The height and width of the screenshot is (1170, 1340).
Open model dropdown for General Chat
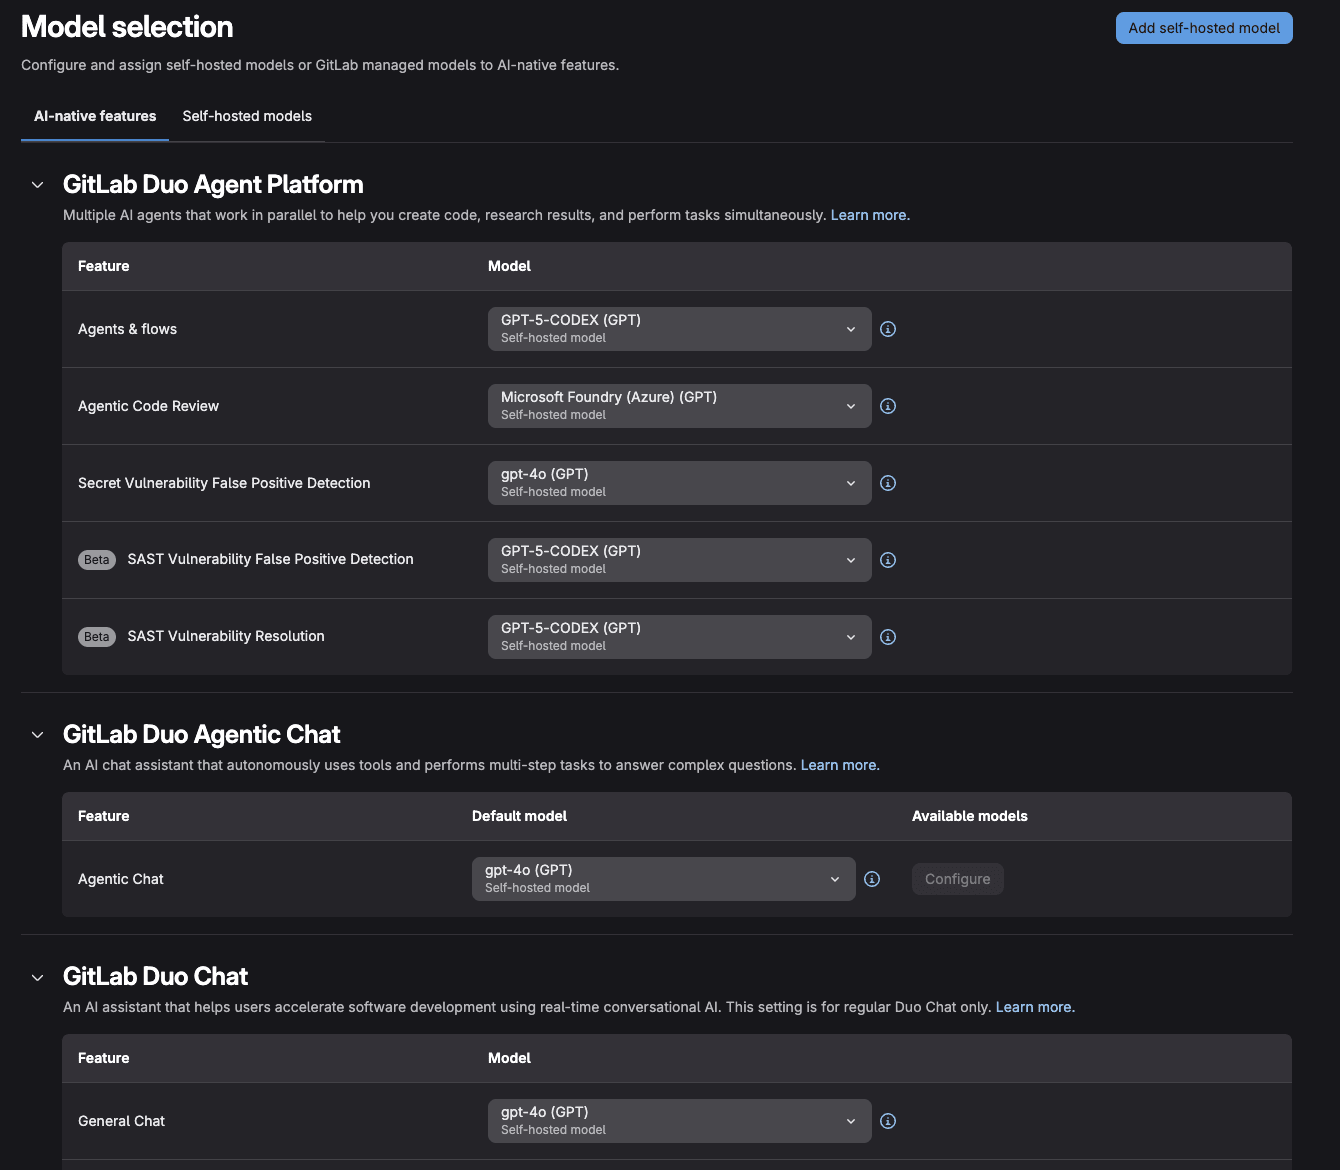coord(680,1121)
